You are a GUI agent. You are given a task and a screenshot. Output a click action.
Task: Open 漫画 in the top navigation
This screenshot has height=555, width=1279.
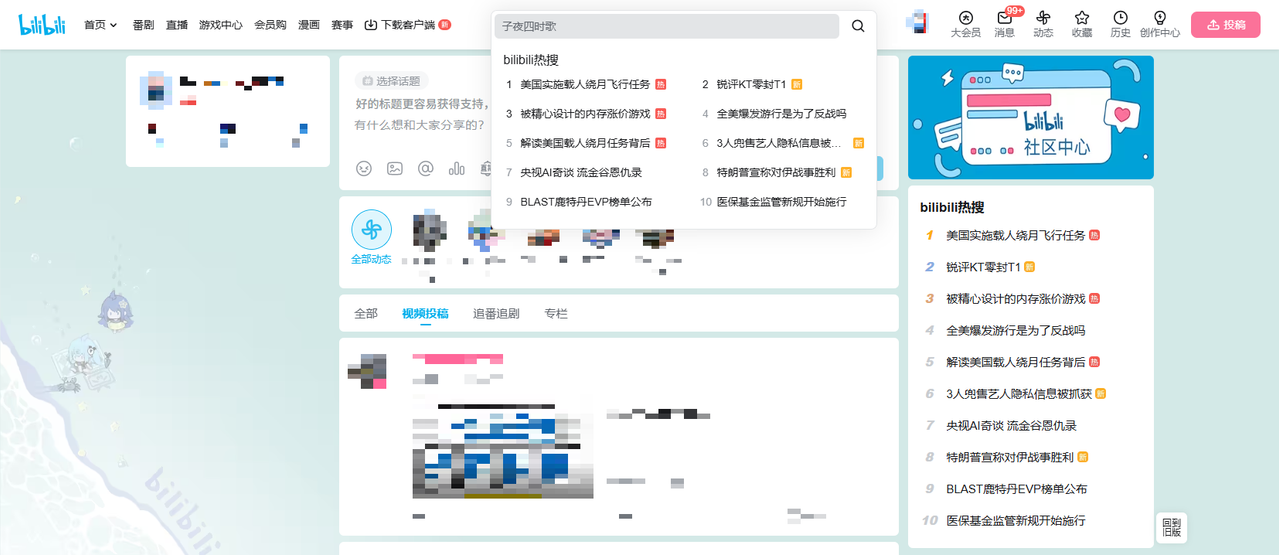click(x=309, y=25)
